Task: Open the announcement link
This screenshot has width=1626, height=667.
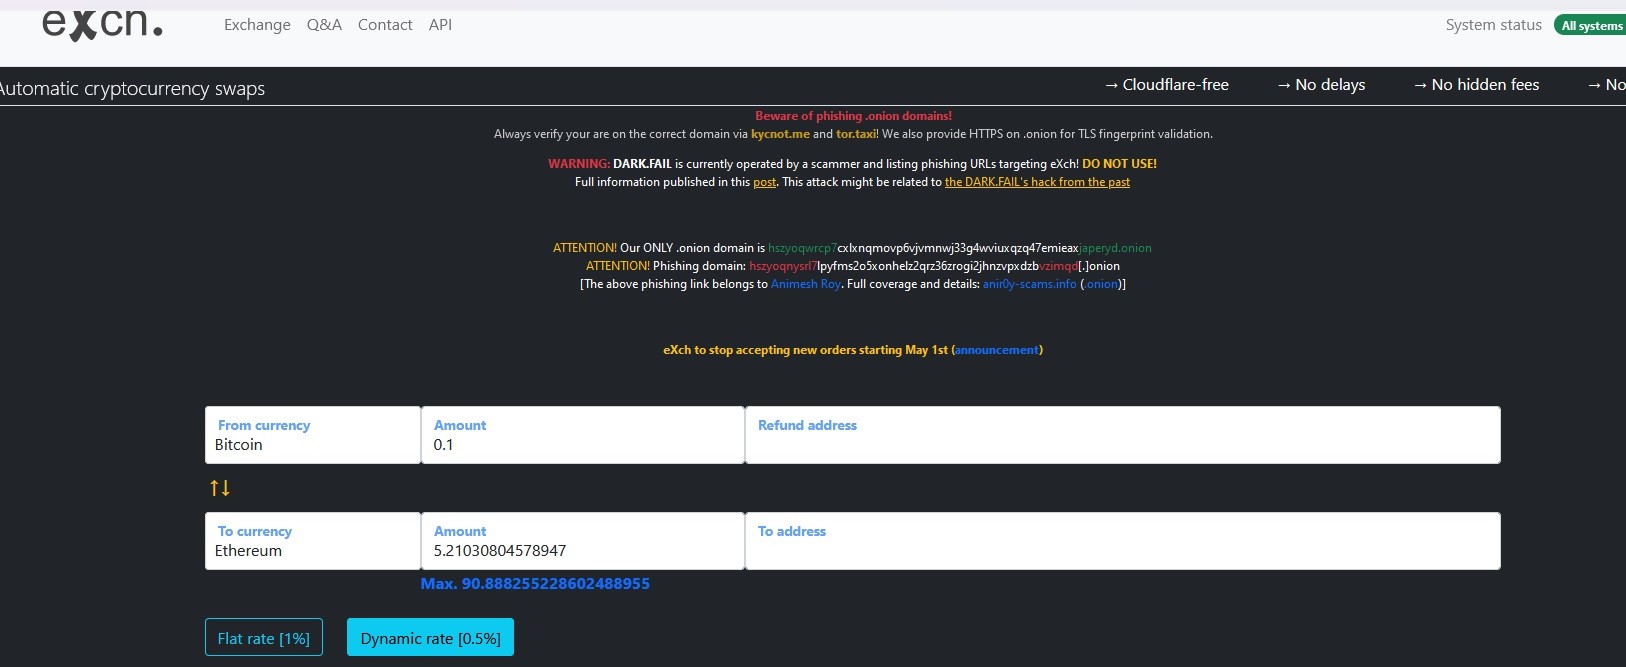Action: 997,350
